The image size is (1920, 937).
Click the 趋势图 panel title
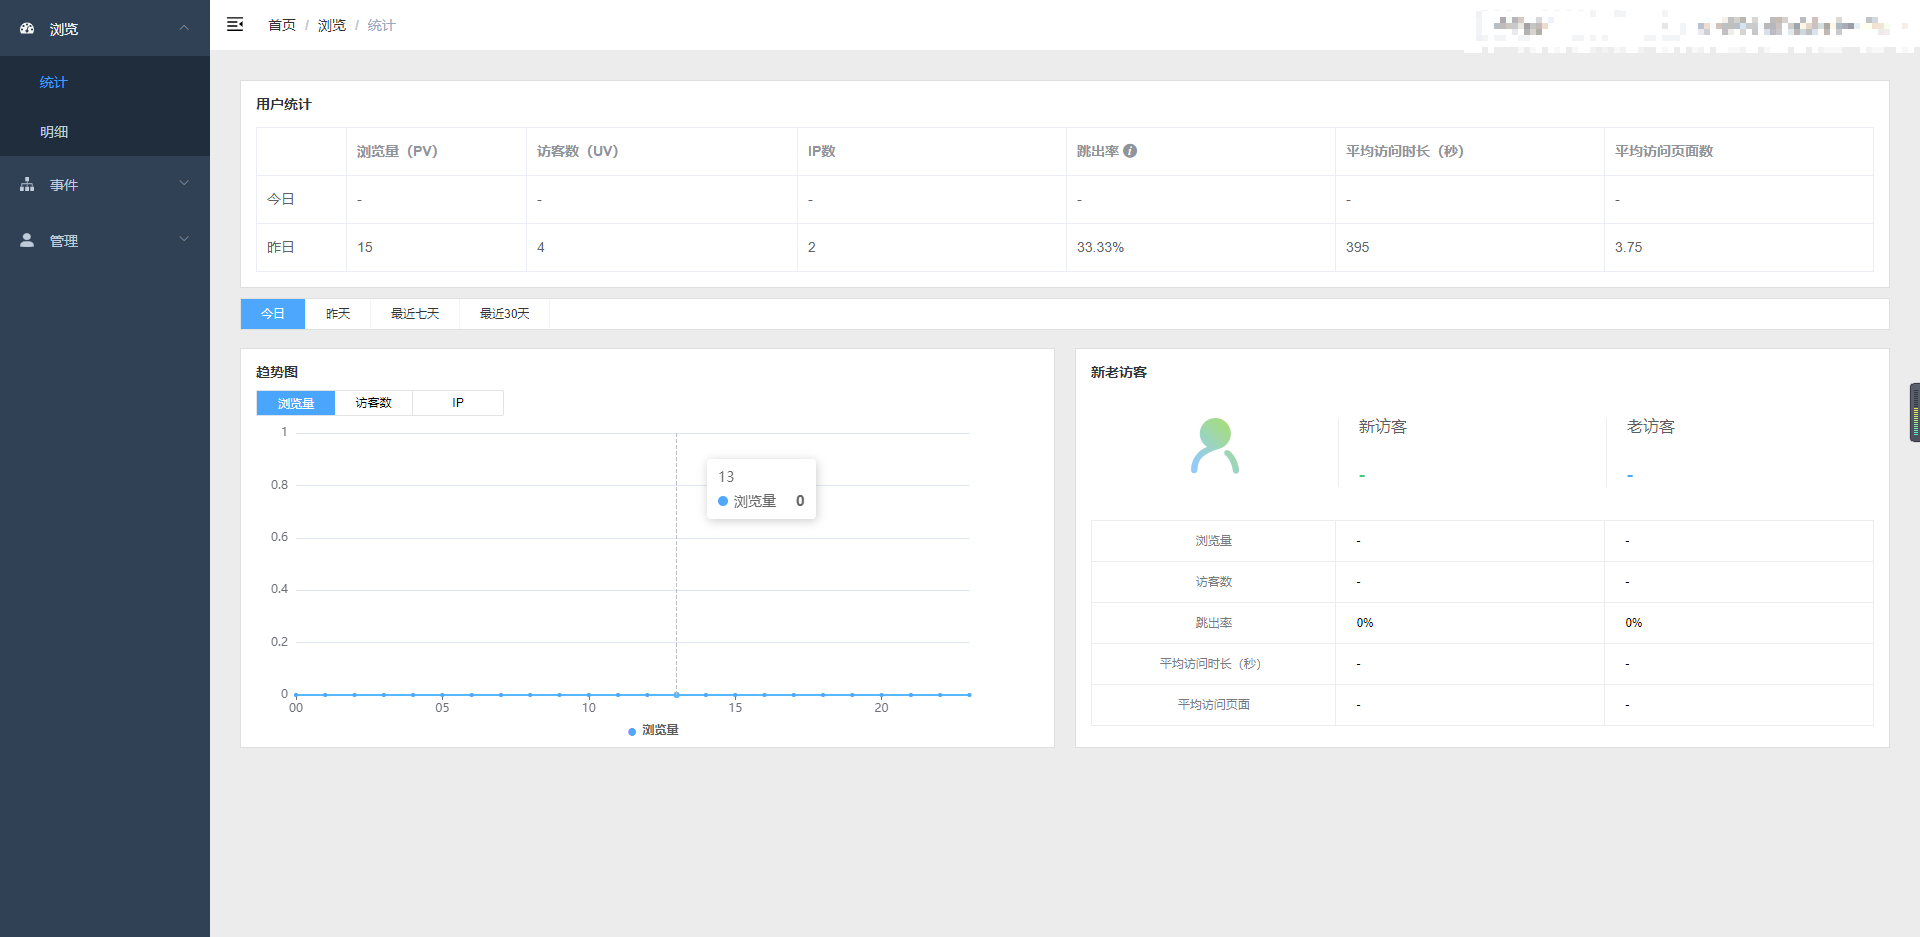pyautogui.click(x=277, y=372)
